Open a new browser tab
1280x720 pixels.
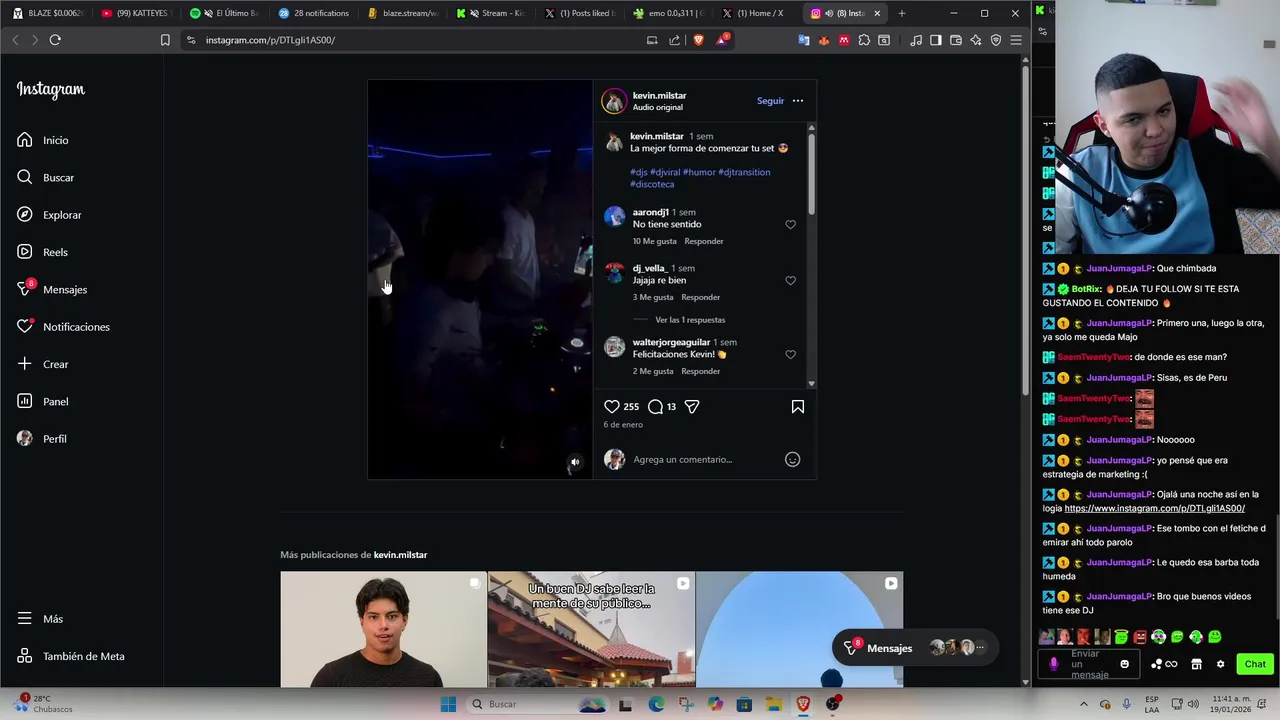tap(902, 13)
